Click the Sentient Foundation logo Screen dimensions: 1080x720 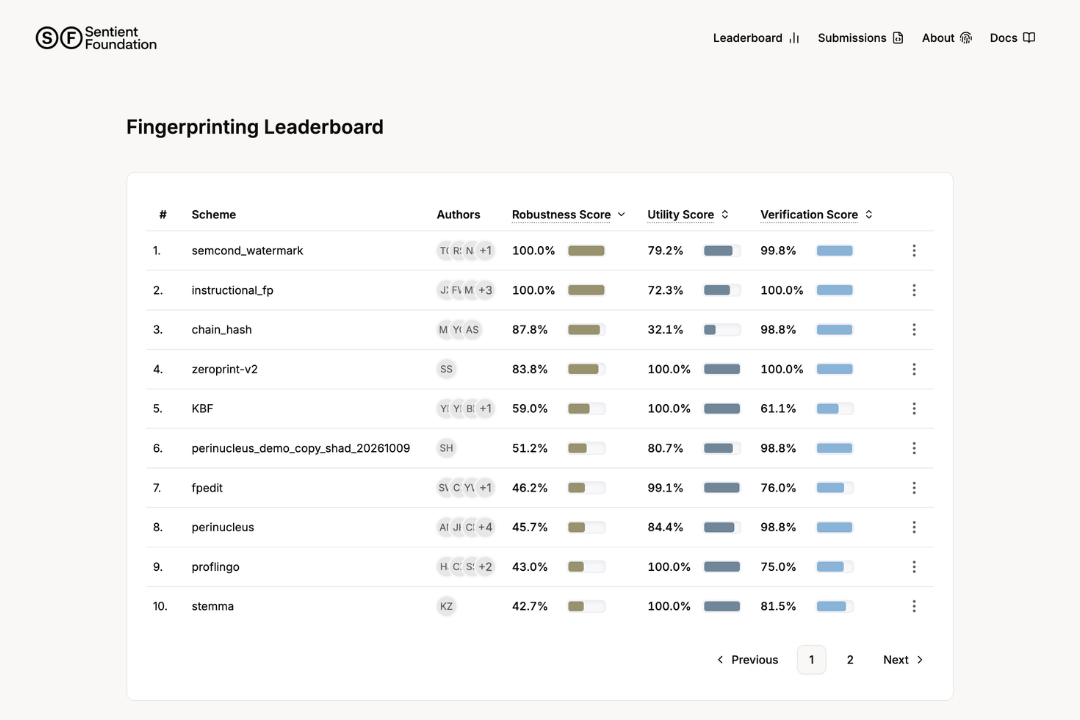click(96, 38)
